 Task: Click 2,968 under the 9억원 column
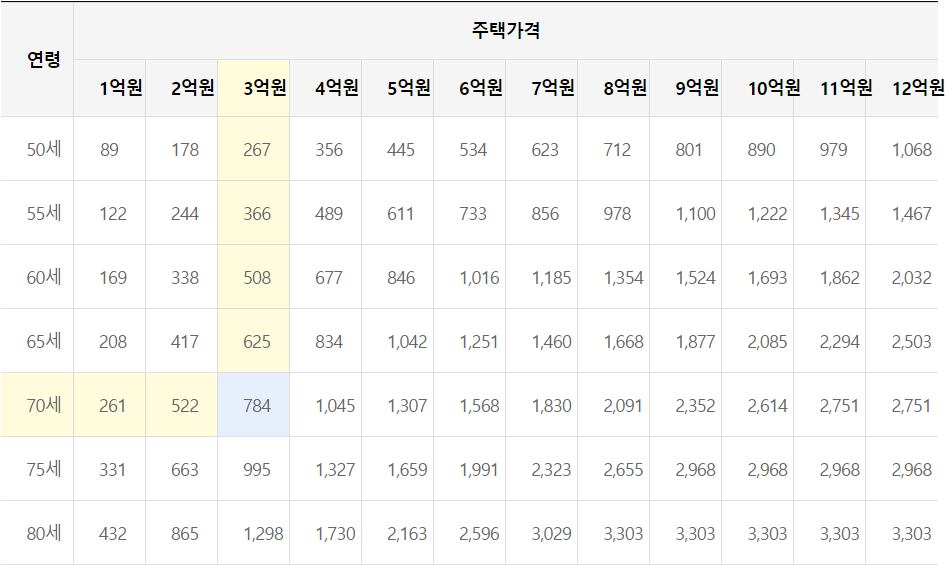point(696,470)
